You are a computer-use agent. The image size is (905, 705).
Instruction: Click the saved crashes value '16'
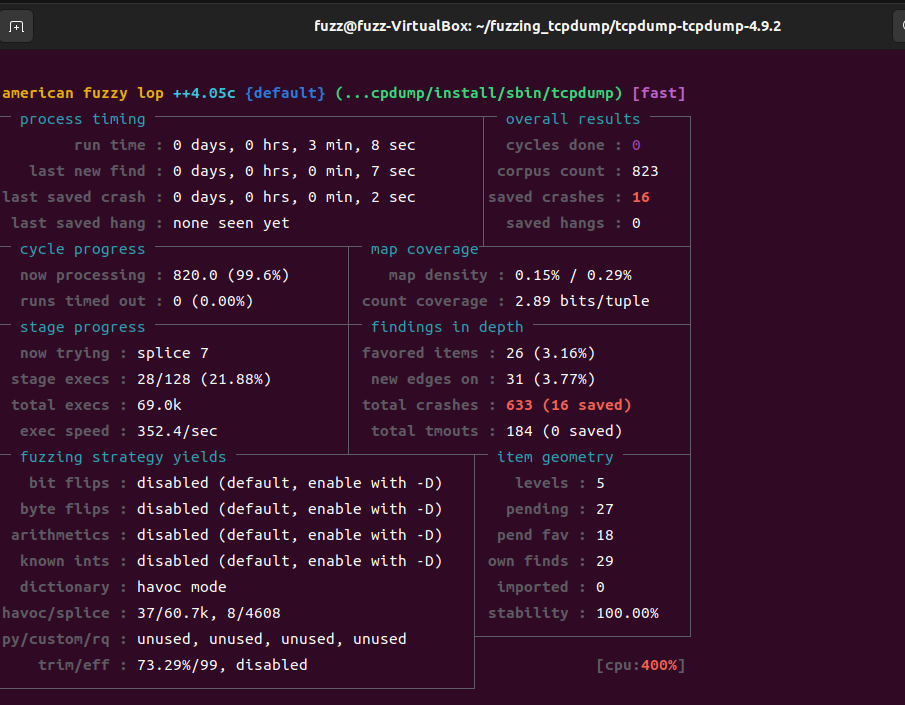[641, 197]
